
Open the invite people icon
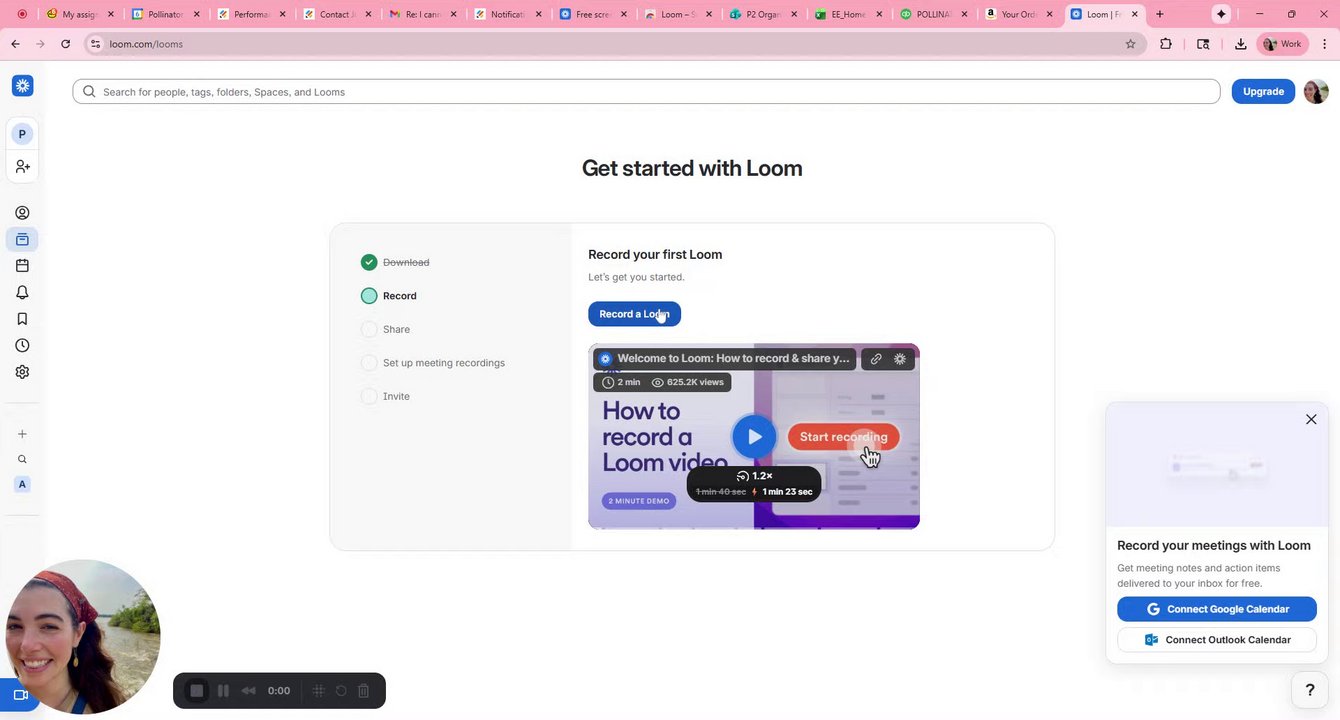pos(22,166)
